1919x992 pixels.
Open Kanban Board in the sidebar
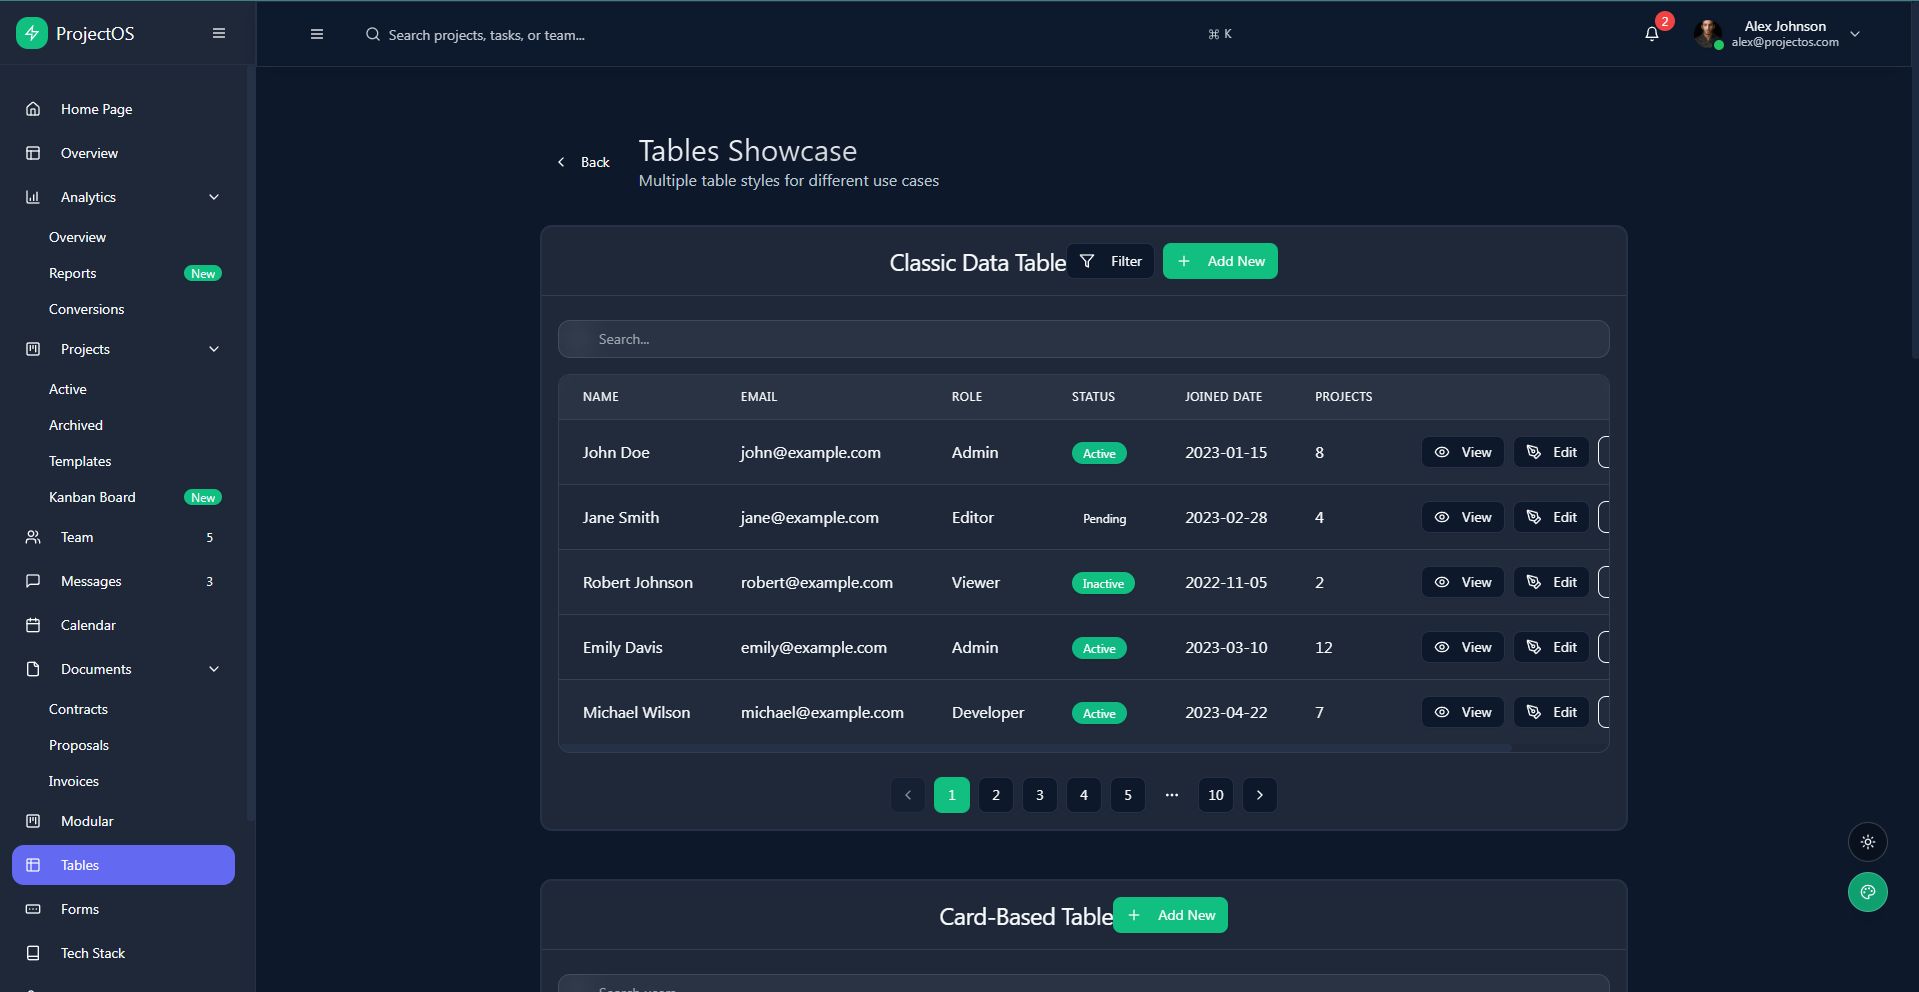(x=92, y=497)
